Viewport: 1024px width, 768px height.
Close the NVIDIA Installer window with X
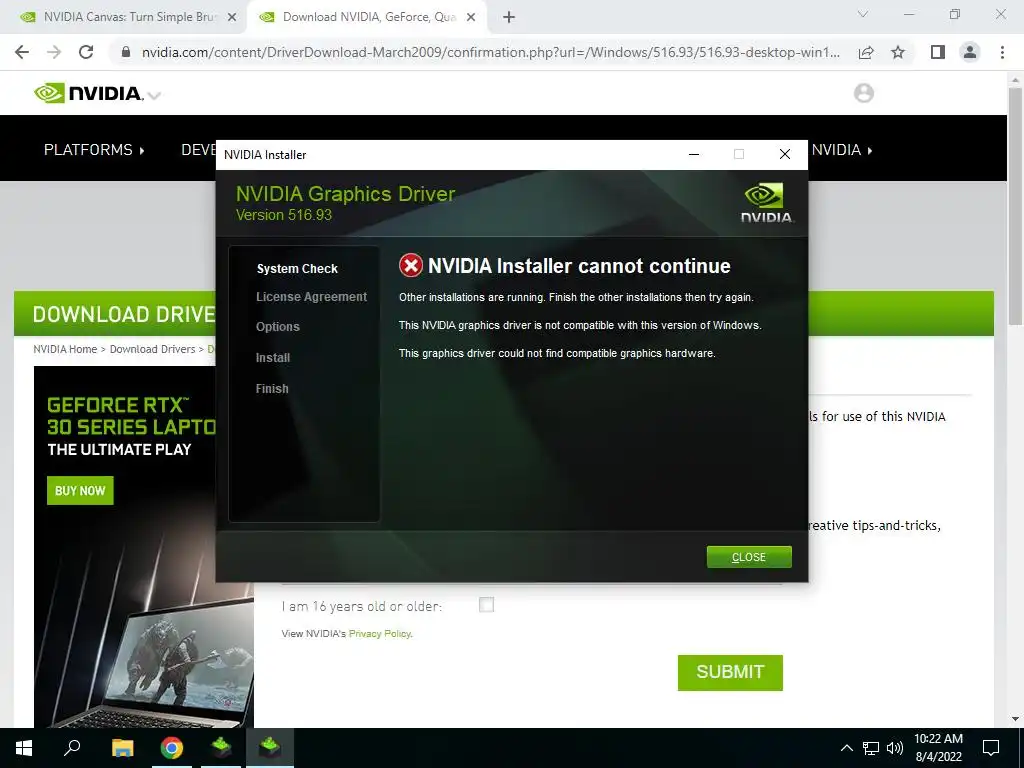[x=785, y=154]
